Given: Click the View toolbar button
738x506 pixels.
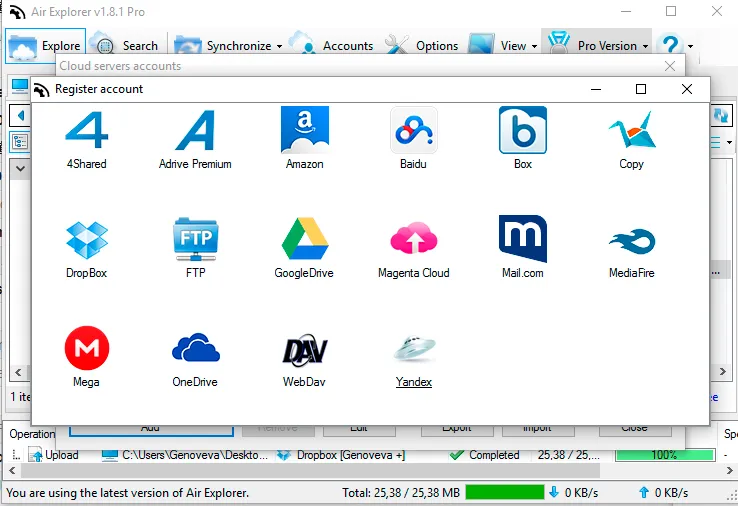Looking at the screenshot, I should [497, 46].
